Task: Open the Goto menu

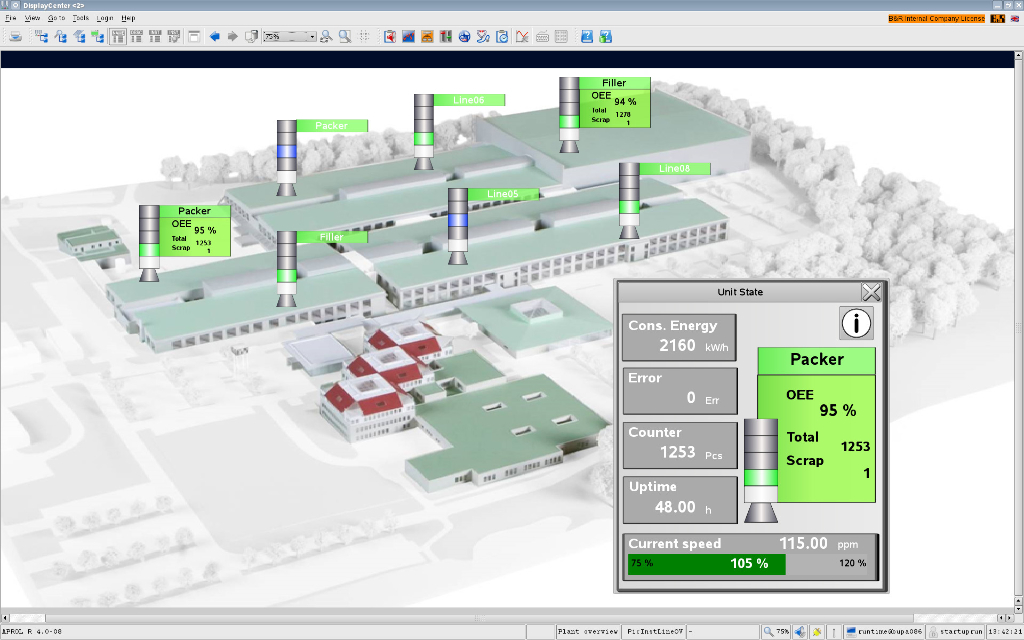Action: point(56,18)
